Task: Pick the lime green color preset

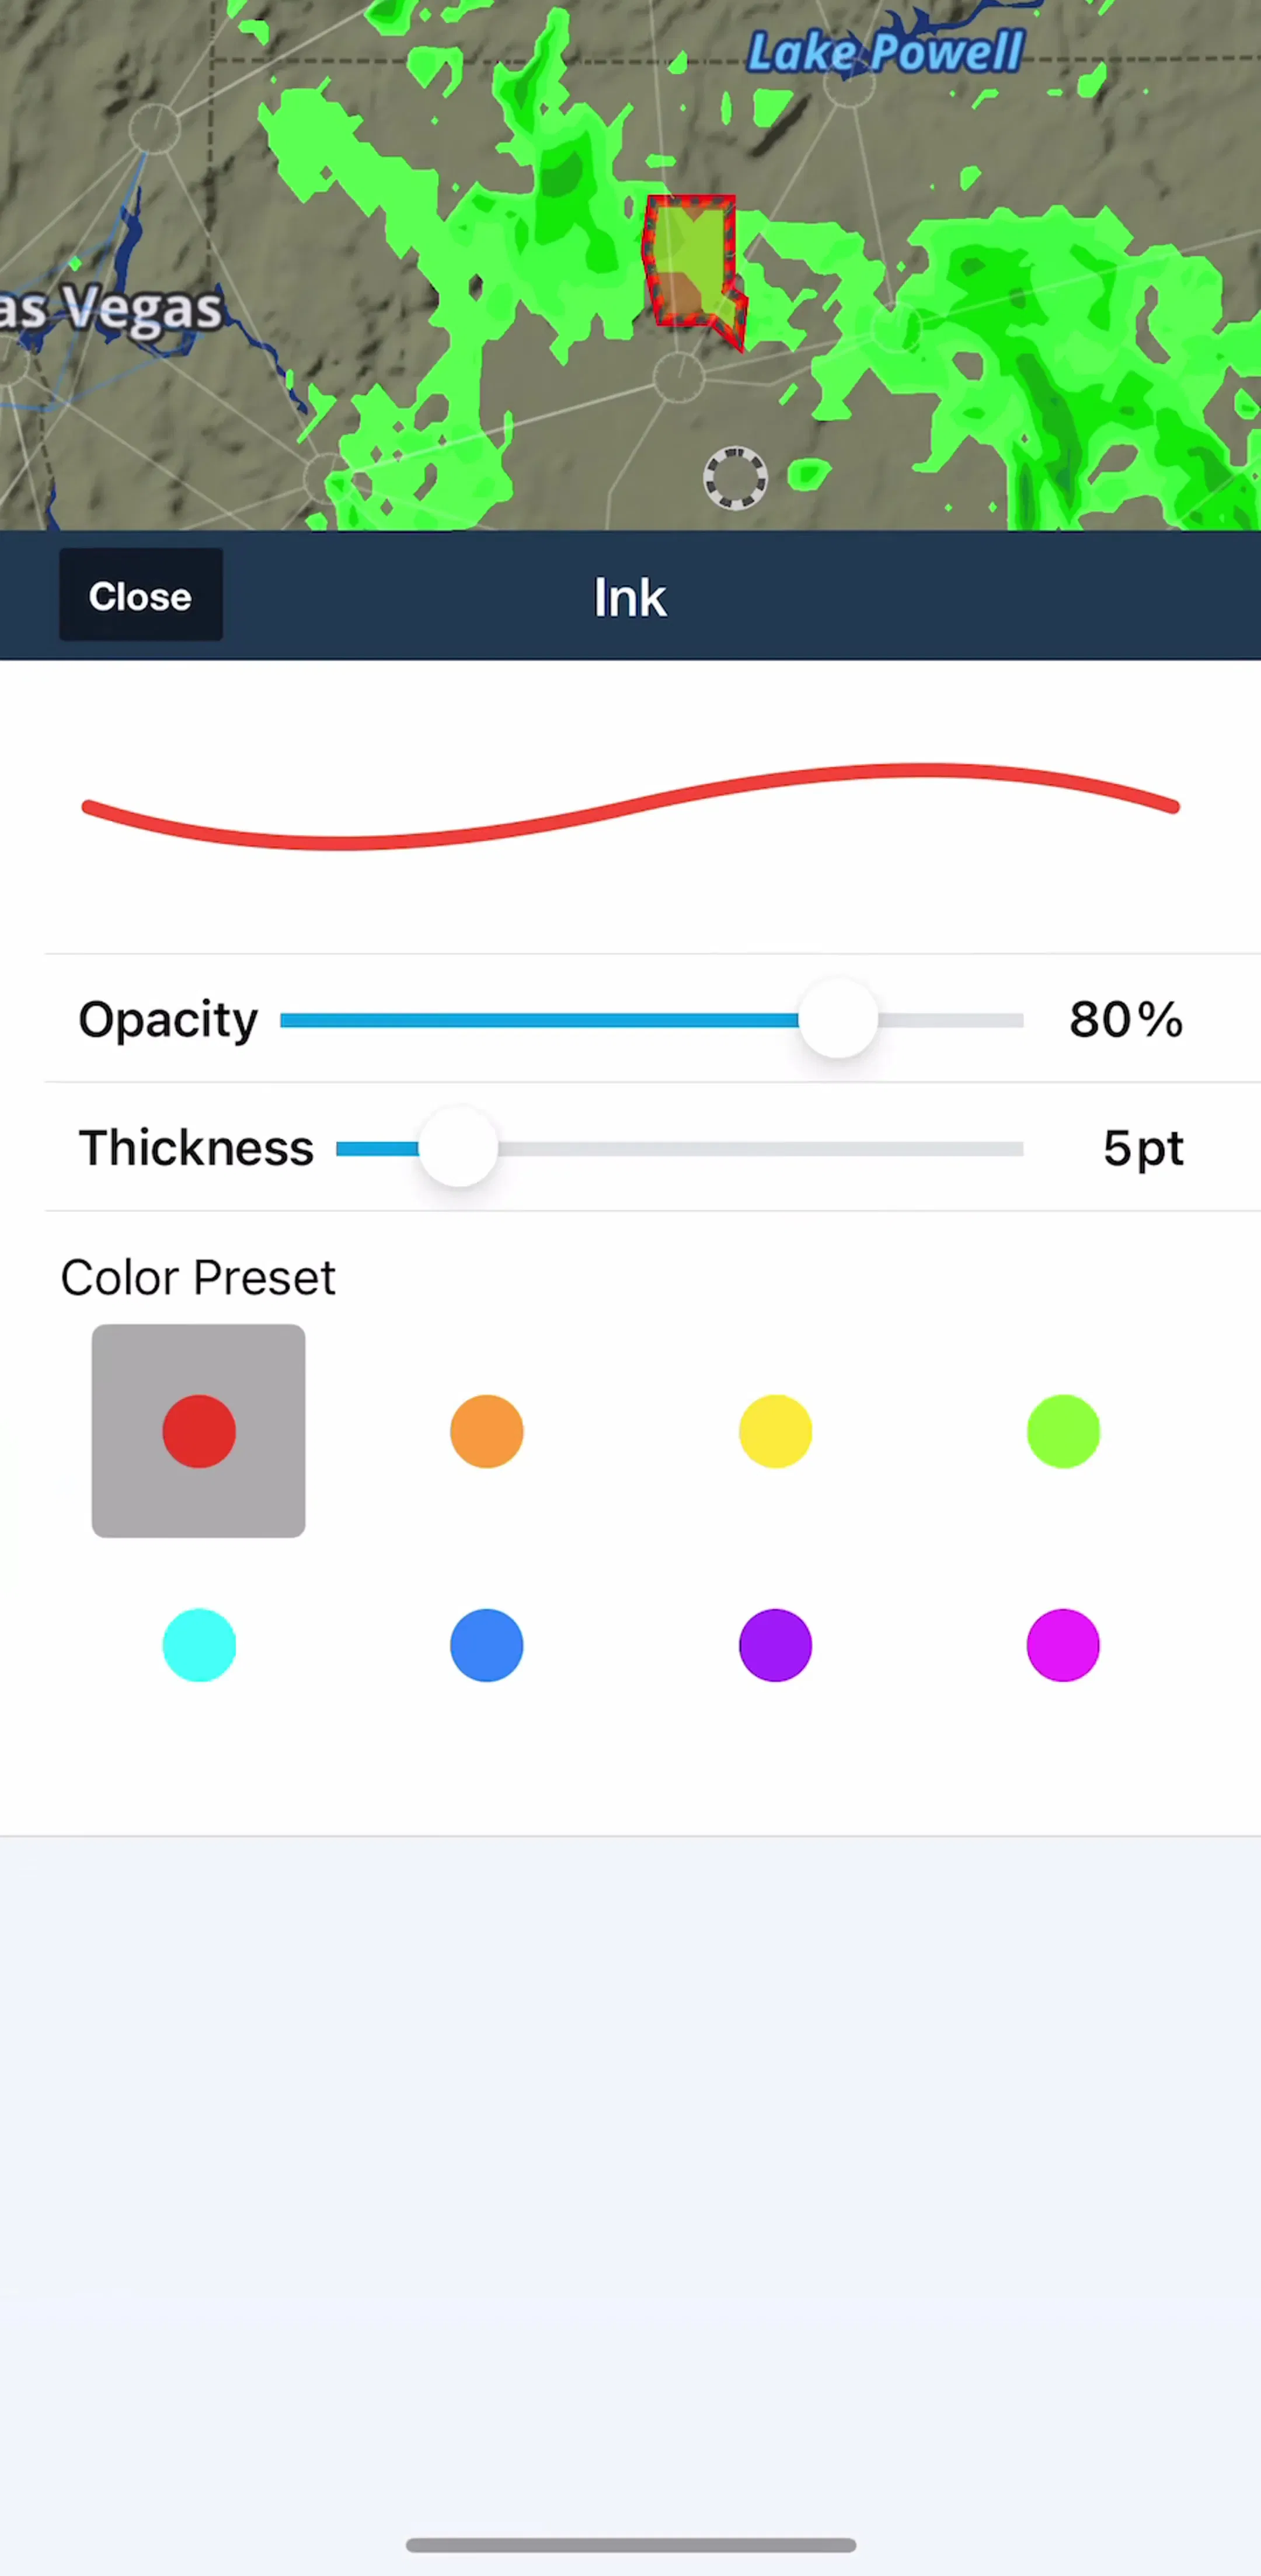Action: pos(1063,1431)
